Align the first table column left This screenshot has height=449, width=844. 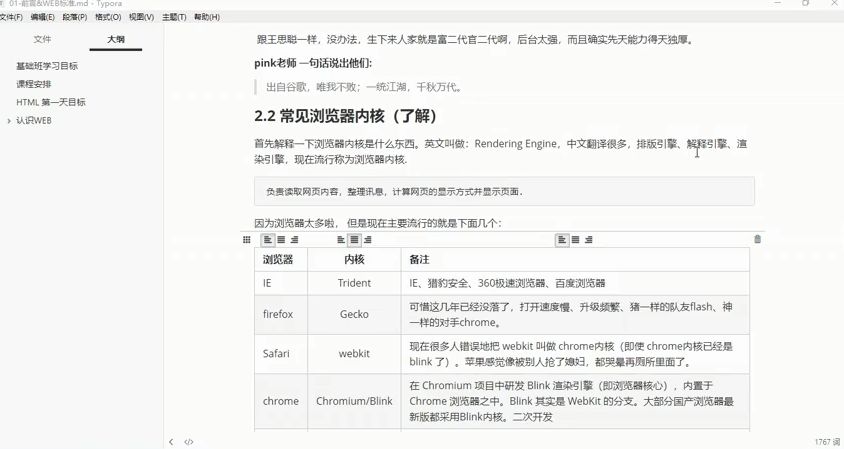tap(268, 240)
